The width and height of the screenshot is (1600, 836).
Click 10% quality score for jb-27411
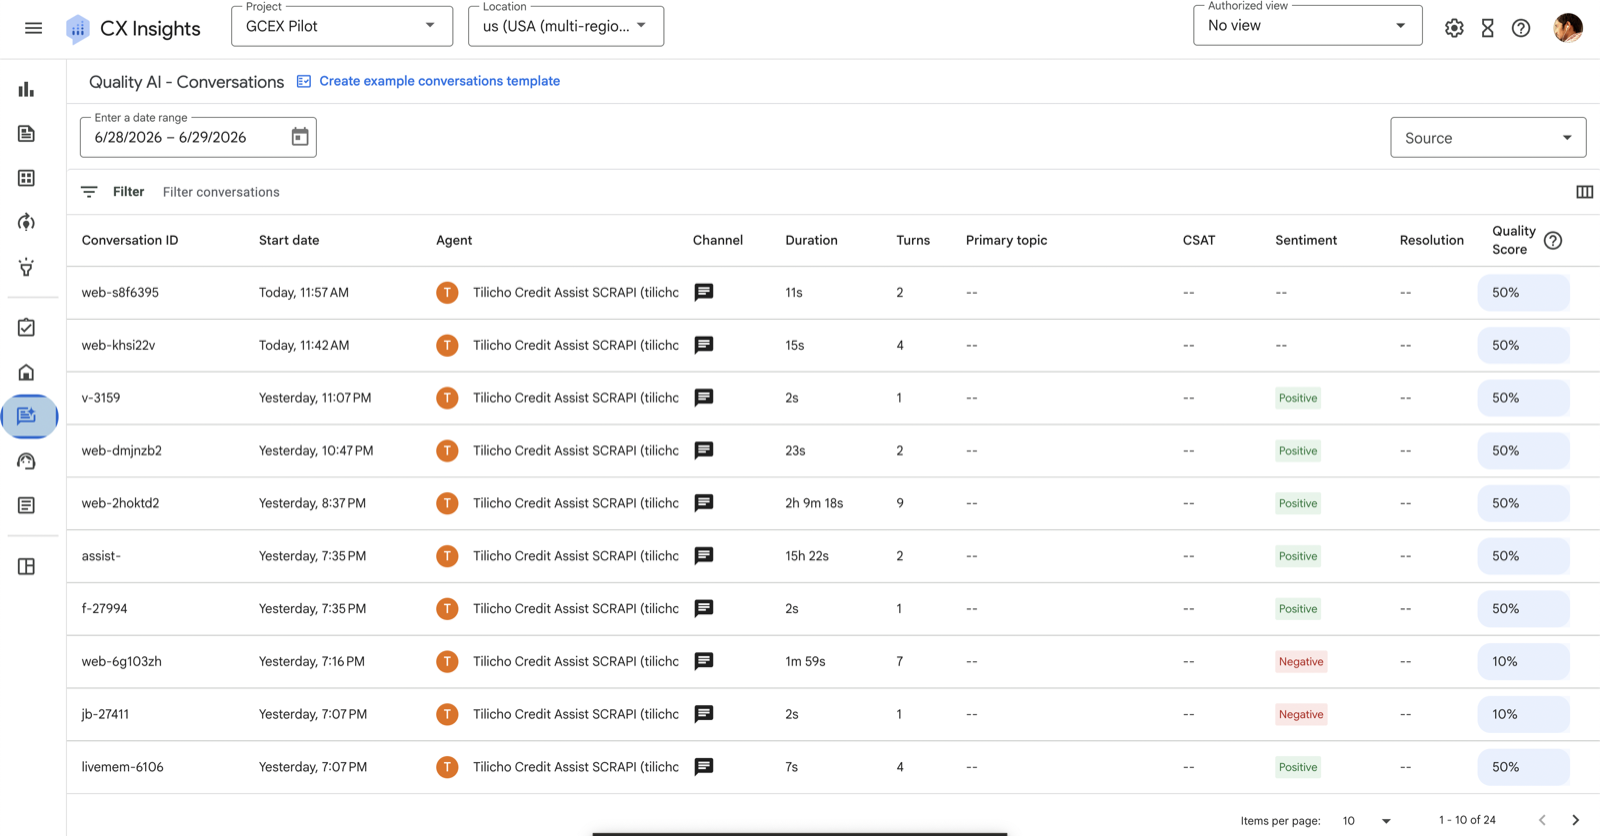coord(1523,714)
